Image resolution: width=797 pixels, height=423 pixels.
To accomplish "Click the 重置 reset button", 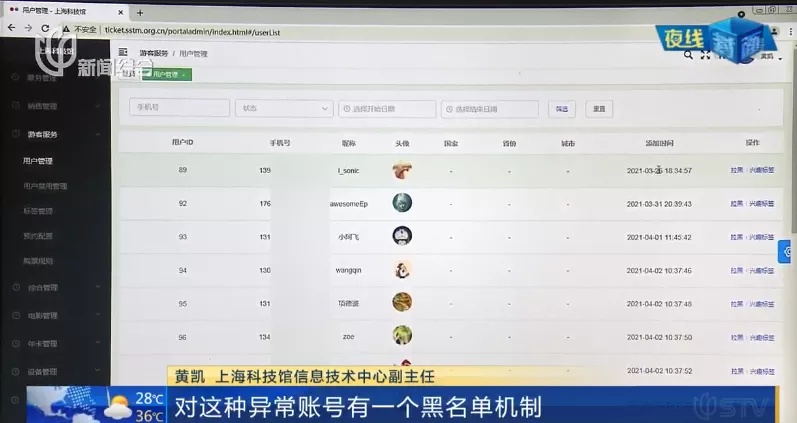I will tap(599, 109).
